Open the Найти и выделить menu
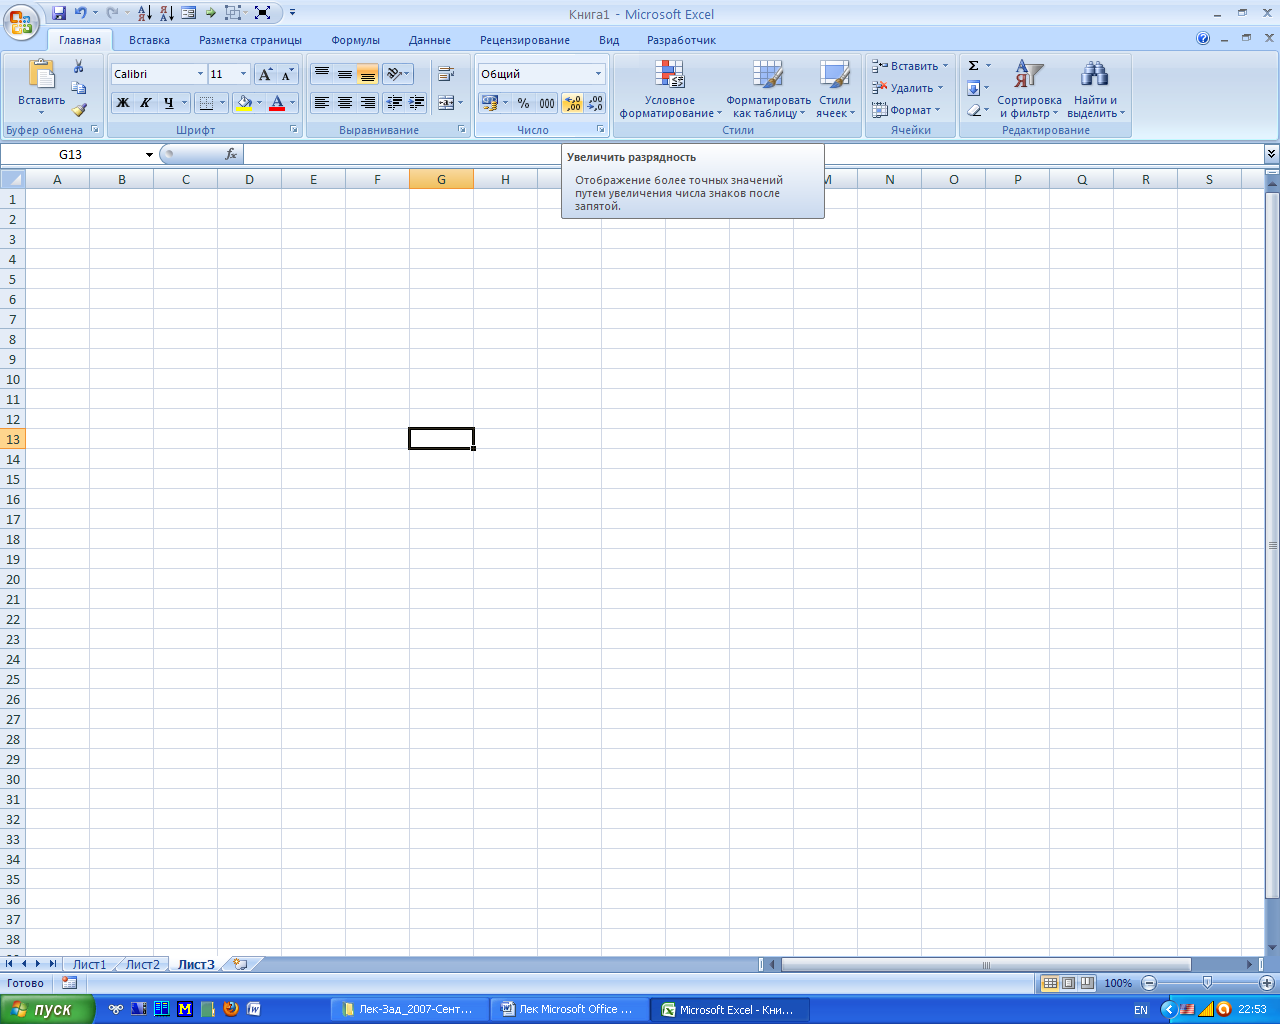This screenshot has width=1280, height=1024. coord(1096,89)
